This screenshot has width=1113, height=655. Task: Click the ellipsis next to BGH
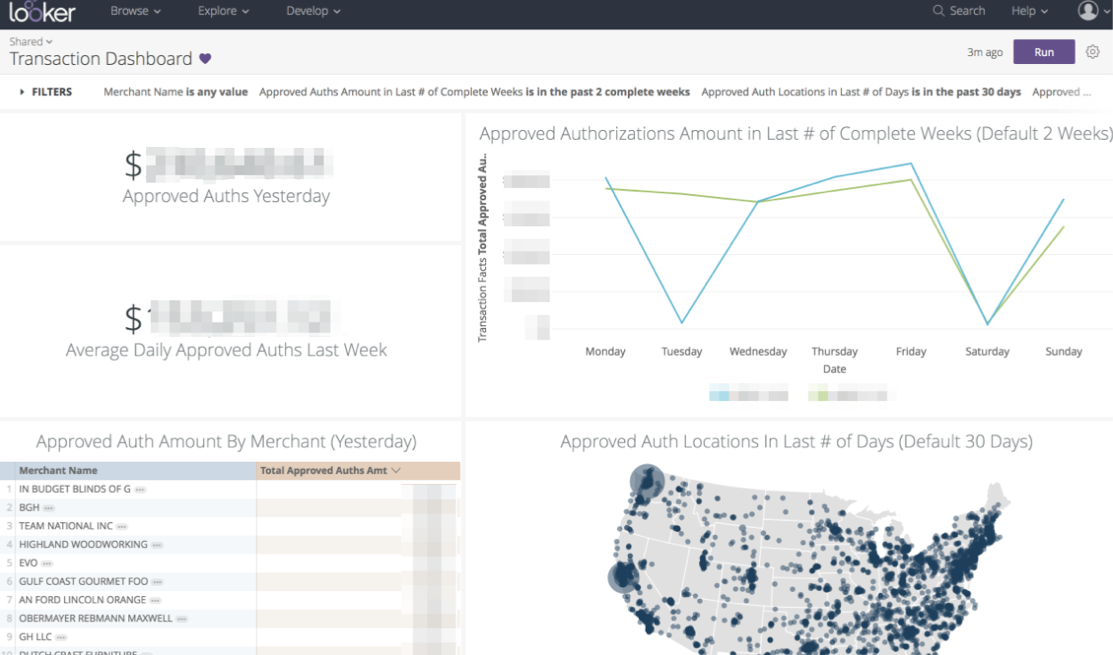tap(48, 508)
